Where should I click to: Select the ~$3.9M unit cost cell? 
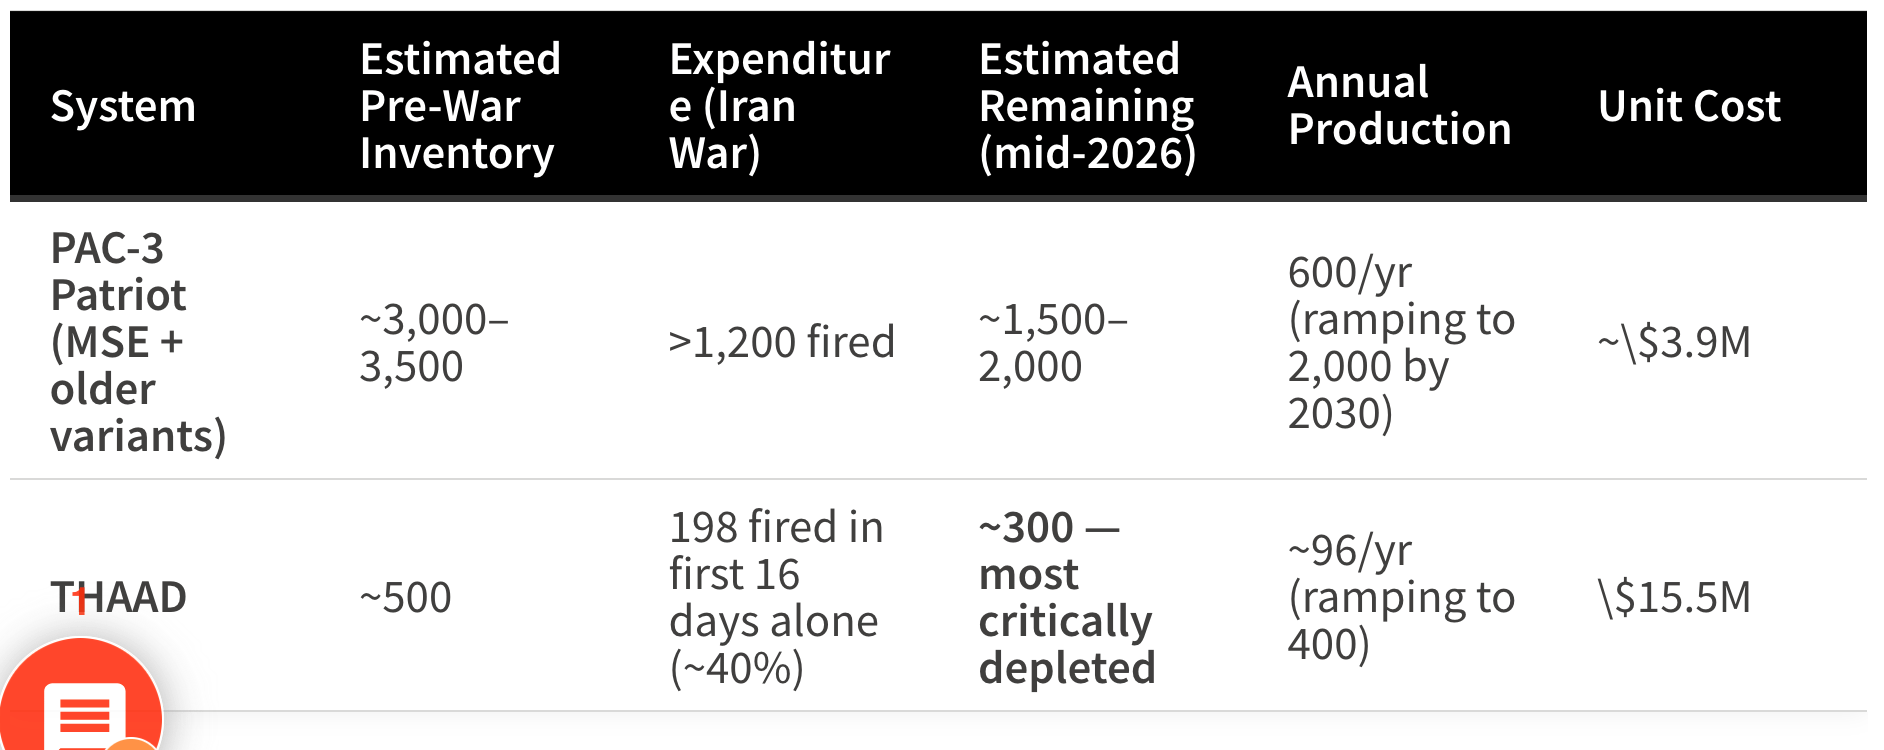point(1674,342)
